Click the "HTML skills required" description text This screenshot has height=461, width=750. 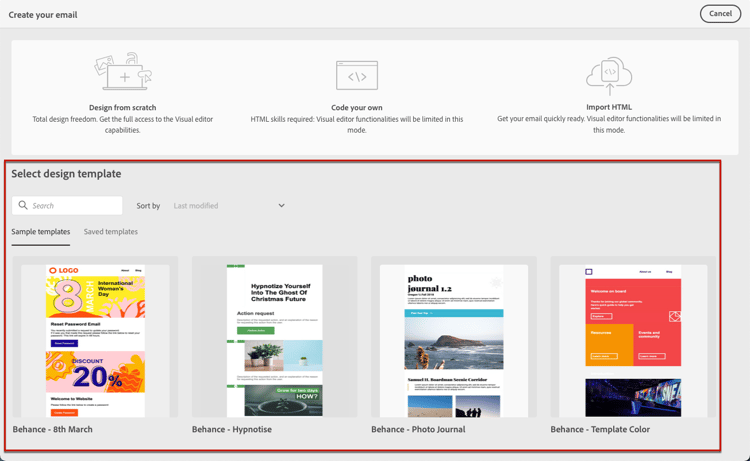click(x=357, y=124)
